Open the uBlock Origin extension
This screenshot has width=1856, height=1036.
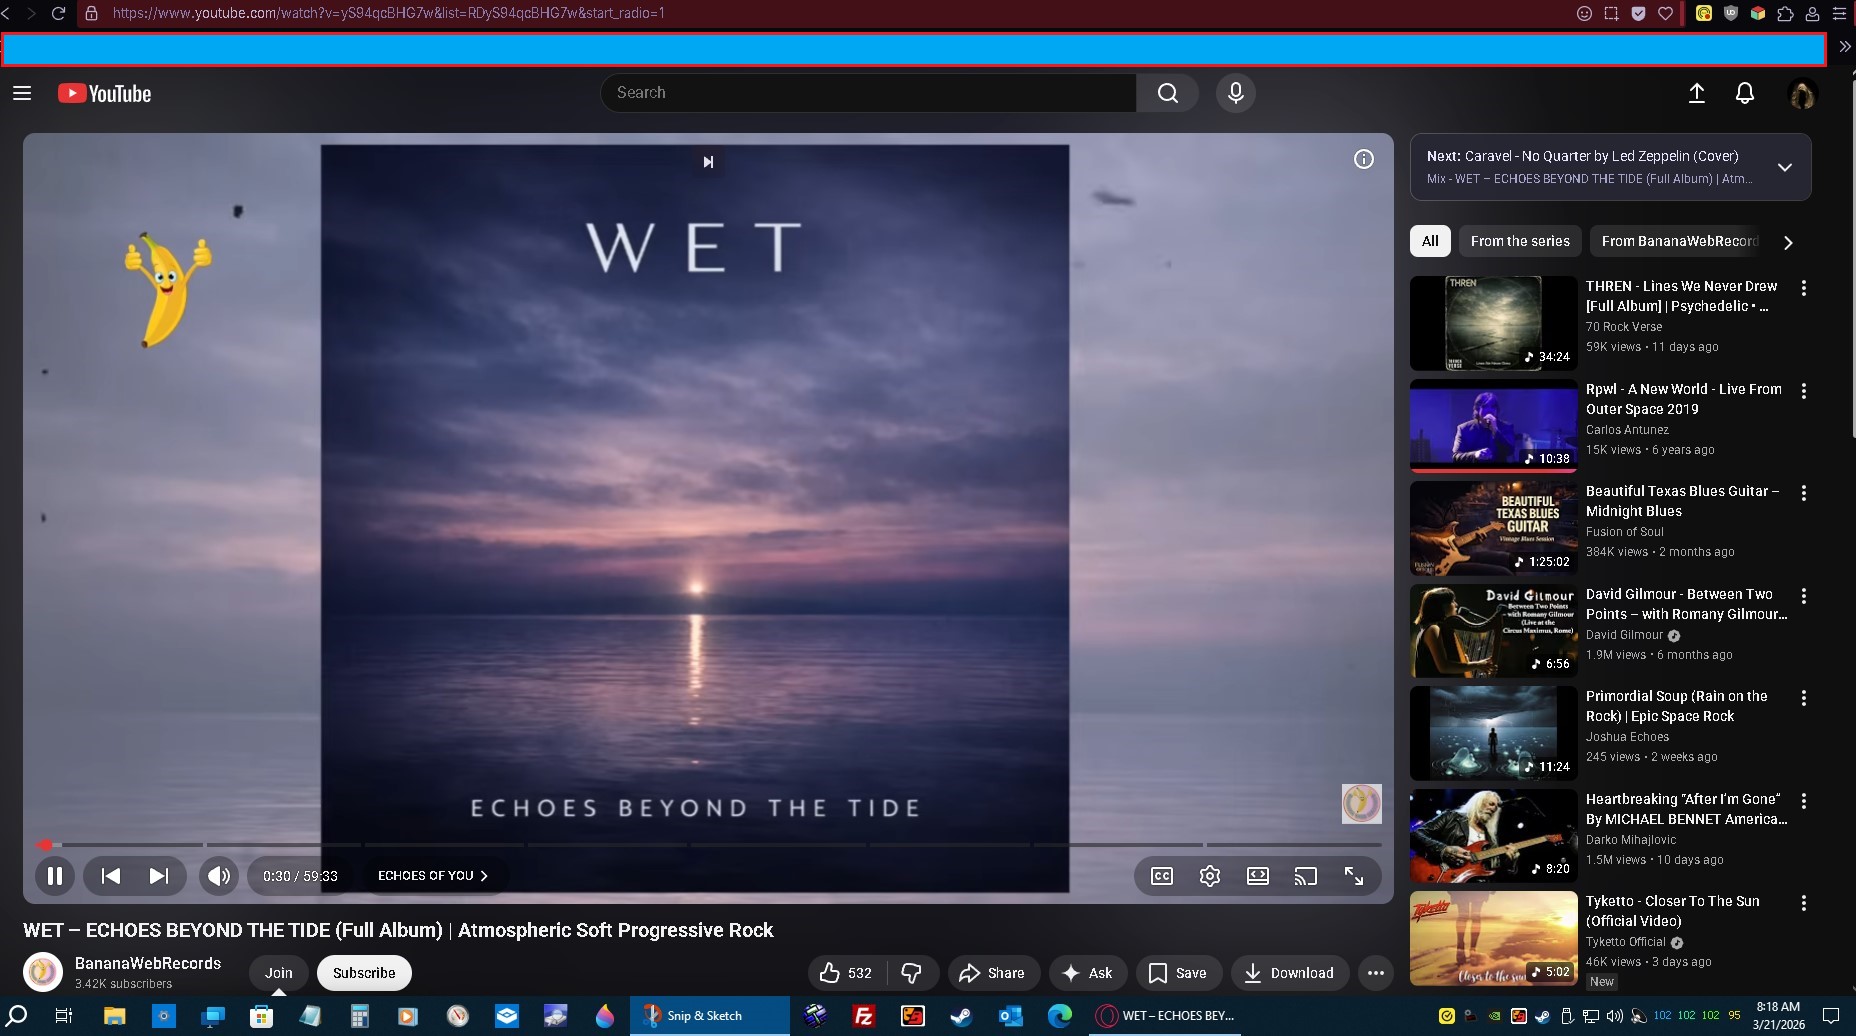1731,13
